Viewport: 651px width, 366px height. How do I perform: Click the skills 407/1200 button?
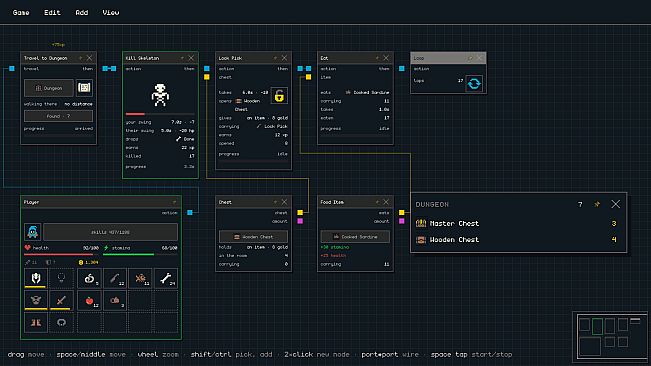[110, 232]
